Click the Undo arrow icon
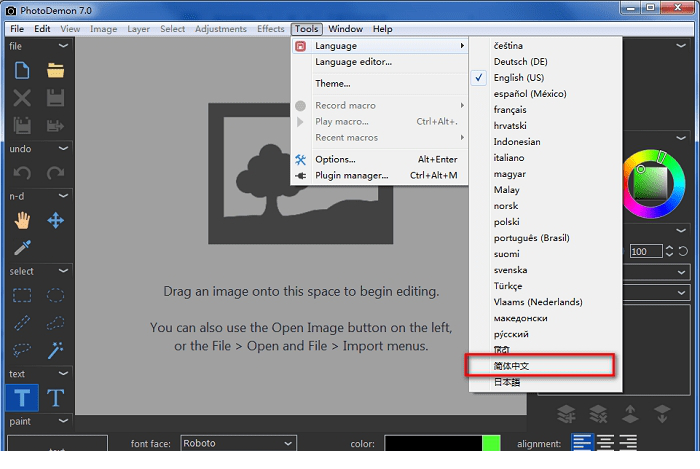The image size is (700, 469). point(22,173)
